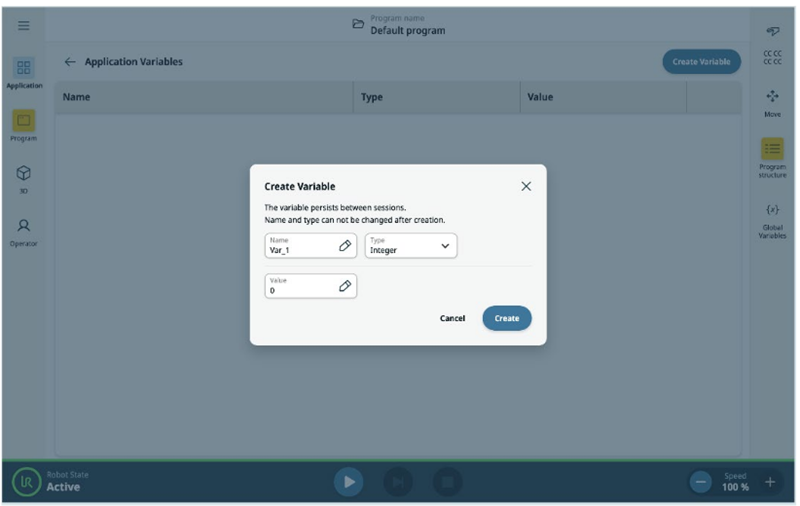Decrease speed with the minus button
This screenshot has width=800, height=506.
(x=702, y=482)
